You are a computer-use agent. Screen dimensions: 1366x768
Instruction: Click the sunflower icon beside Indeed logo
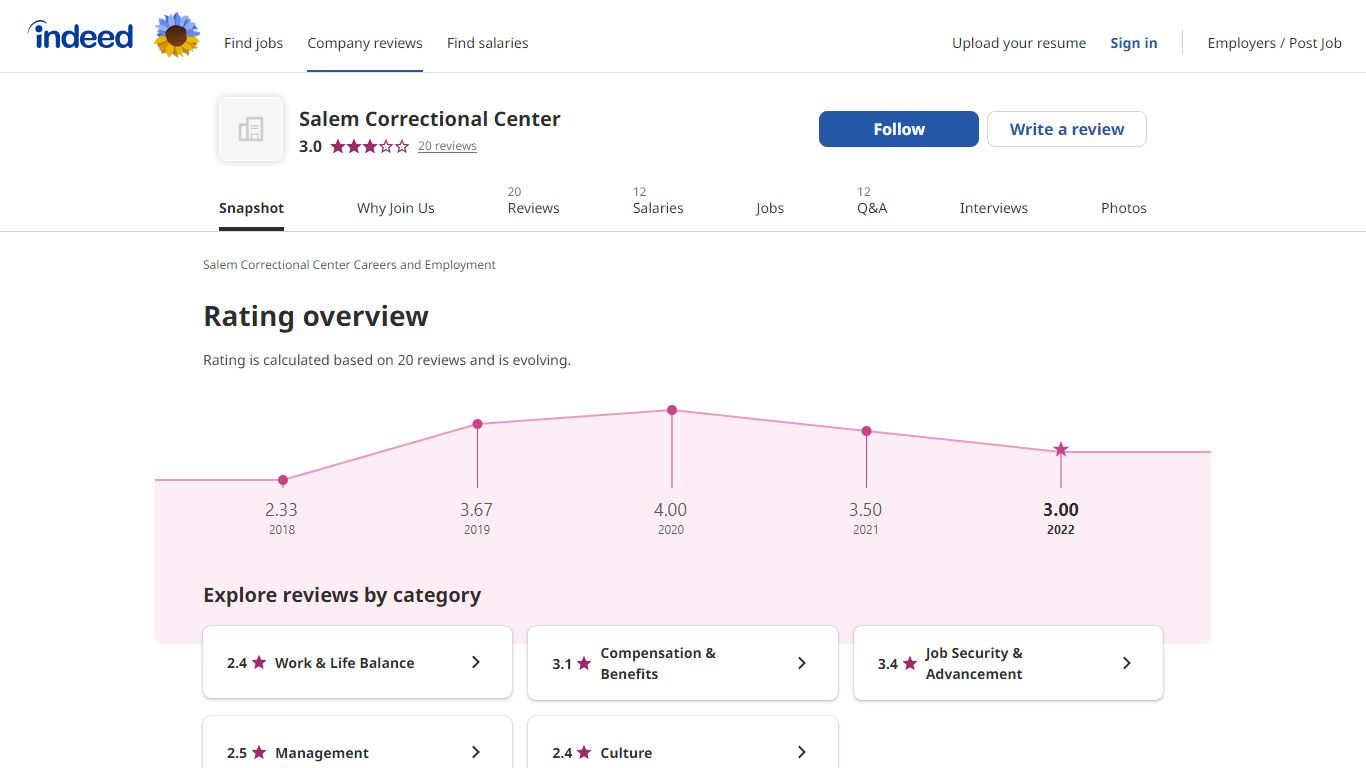click(x=177, y=36)
